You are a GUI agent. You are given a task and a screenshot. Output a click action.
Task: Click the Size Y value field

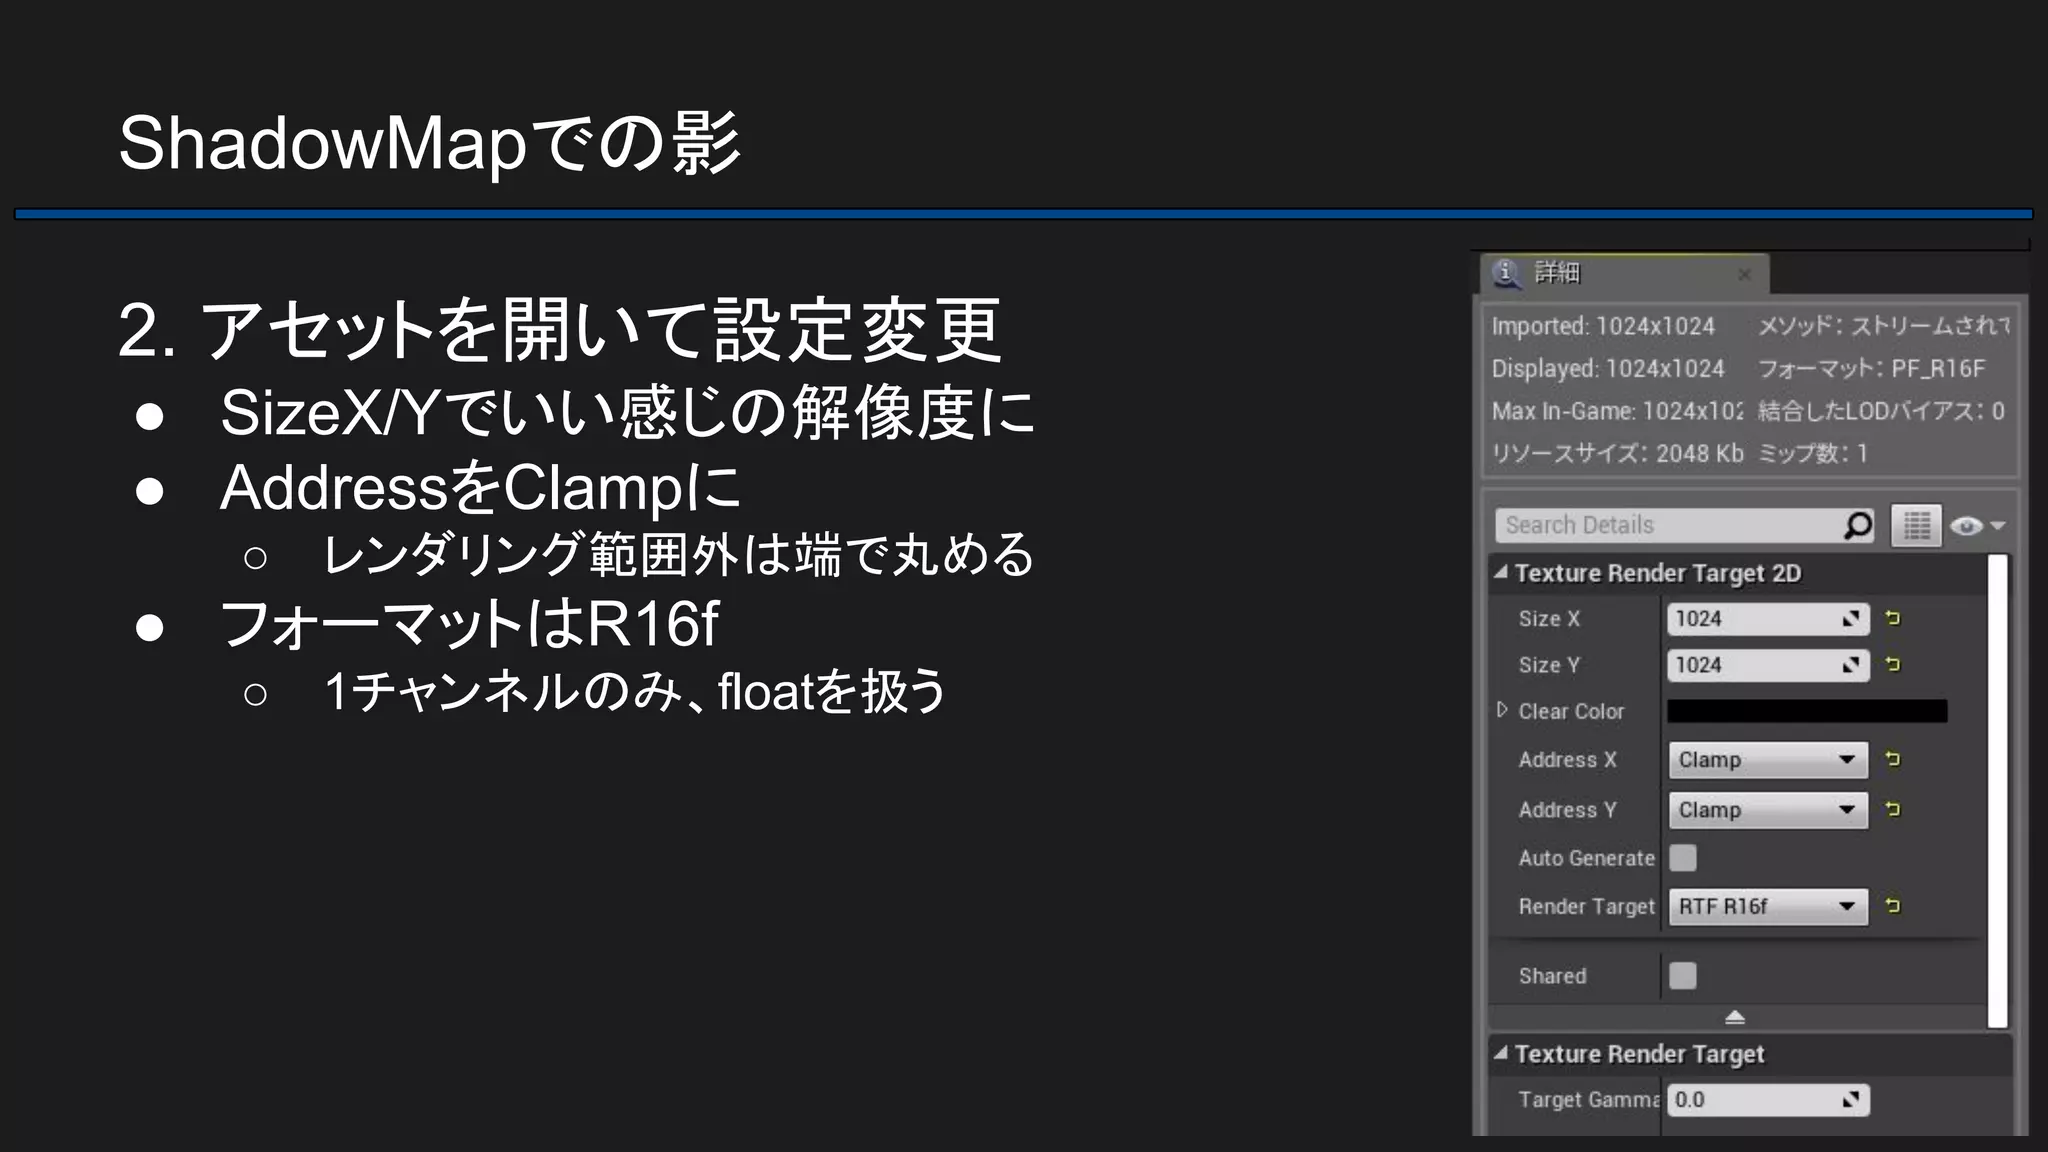[x=1768, y=665]
